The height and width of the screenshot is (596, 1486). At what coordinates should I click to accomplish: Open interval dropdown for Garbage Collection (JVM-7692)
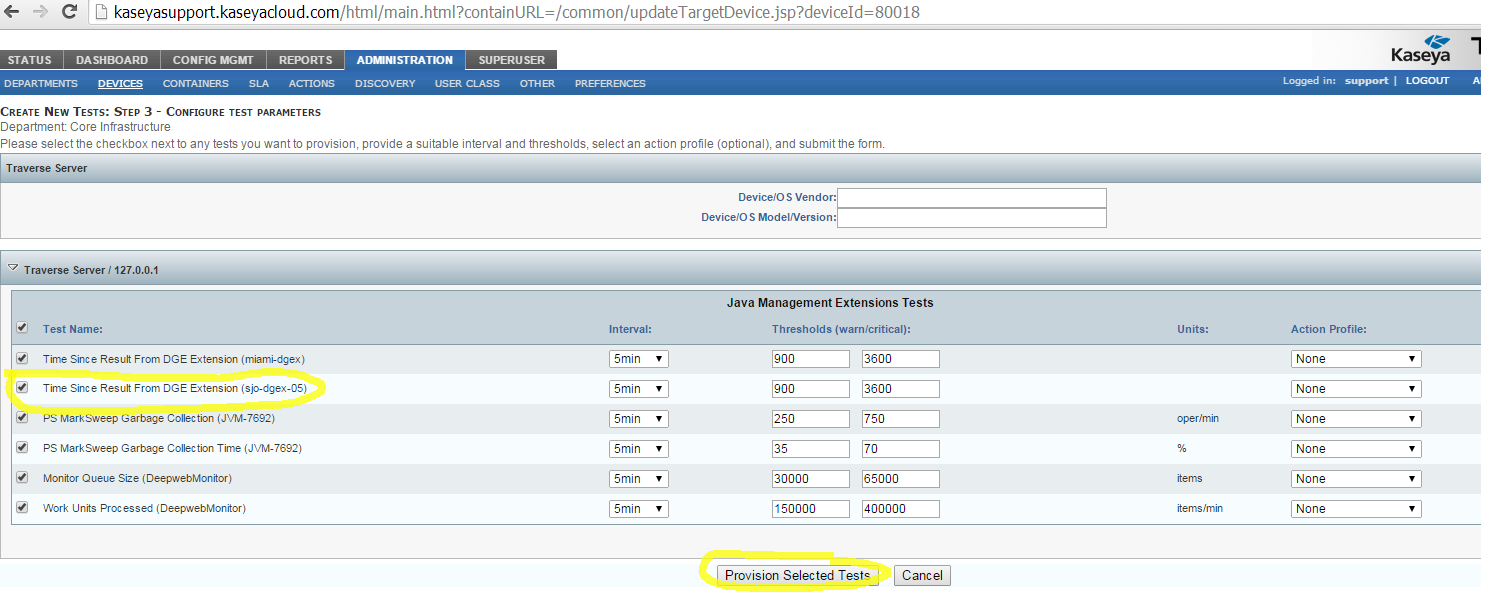click(639, 419)
